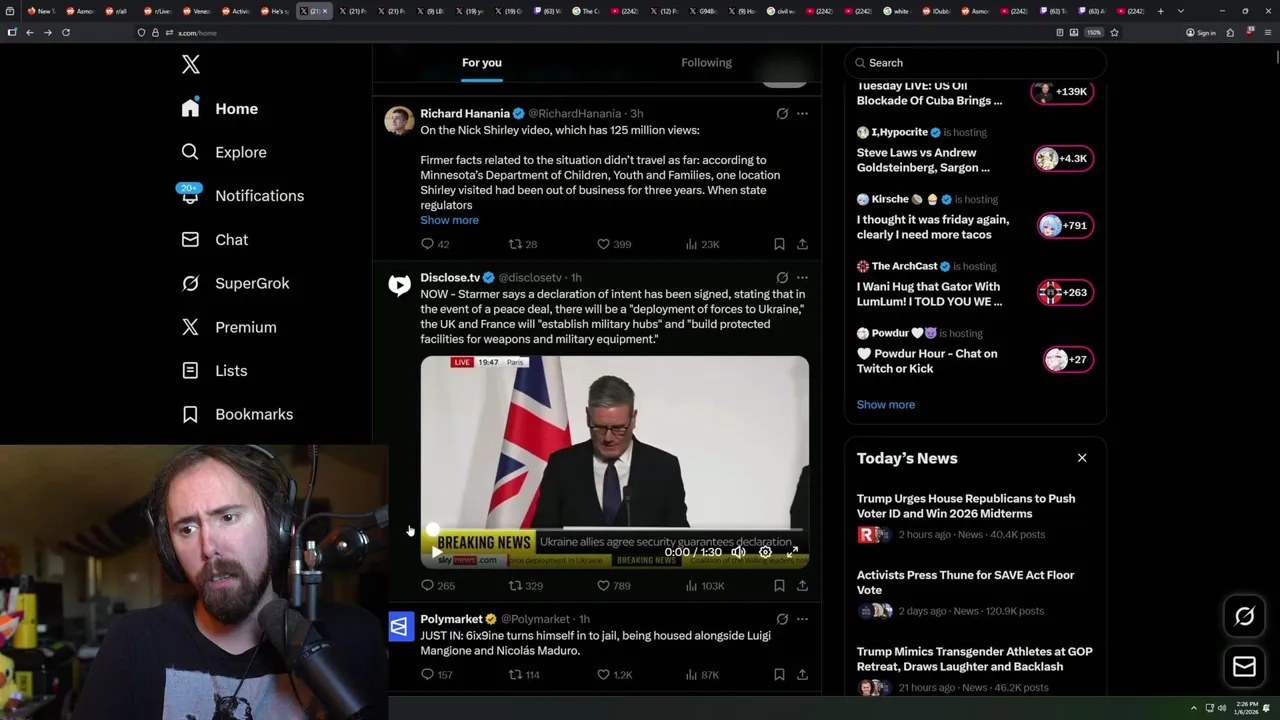View analytics on Richard Hanania's post

pos(702,244)
